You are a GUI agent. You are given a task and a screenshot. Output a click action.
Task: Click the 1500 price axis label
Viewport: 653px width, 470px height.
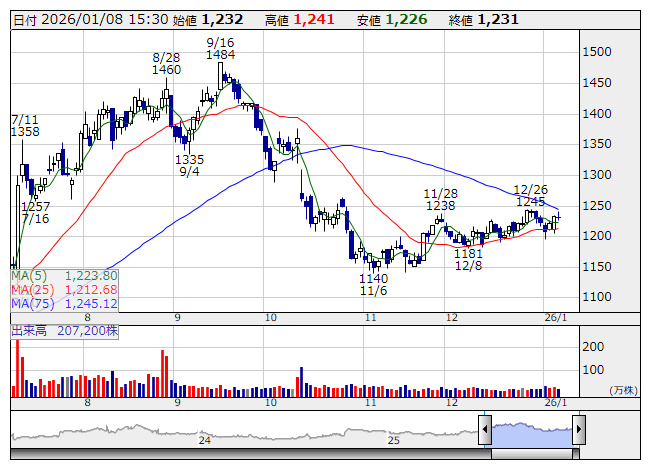[x=597, y=52]
